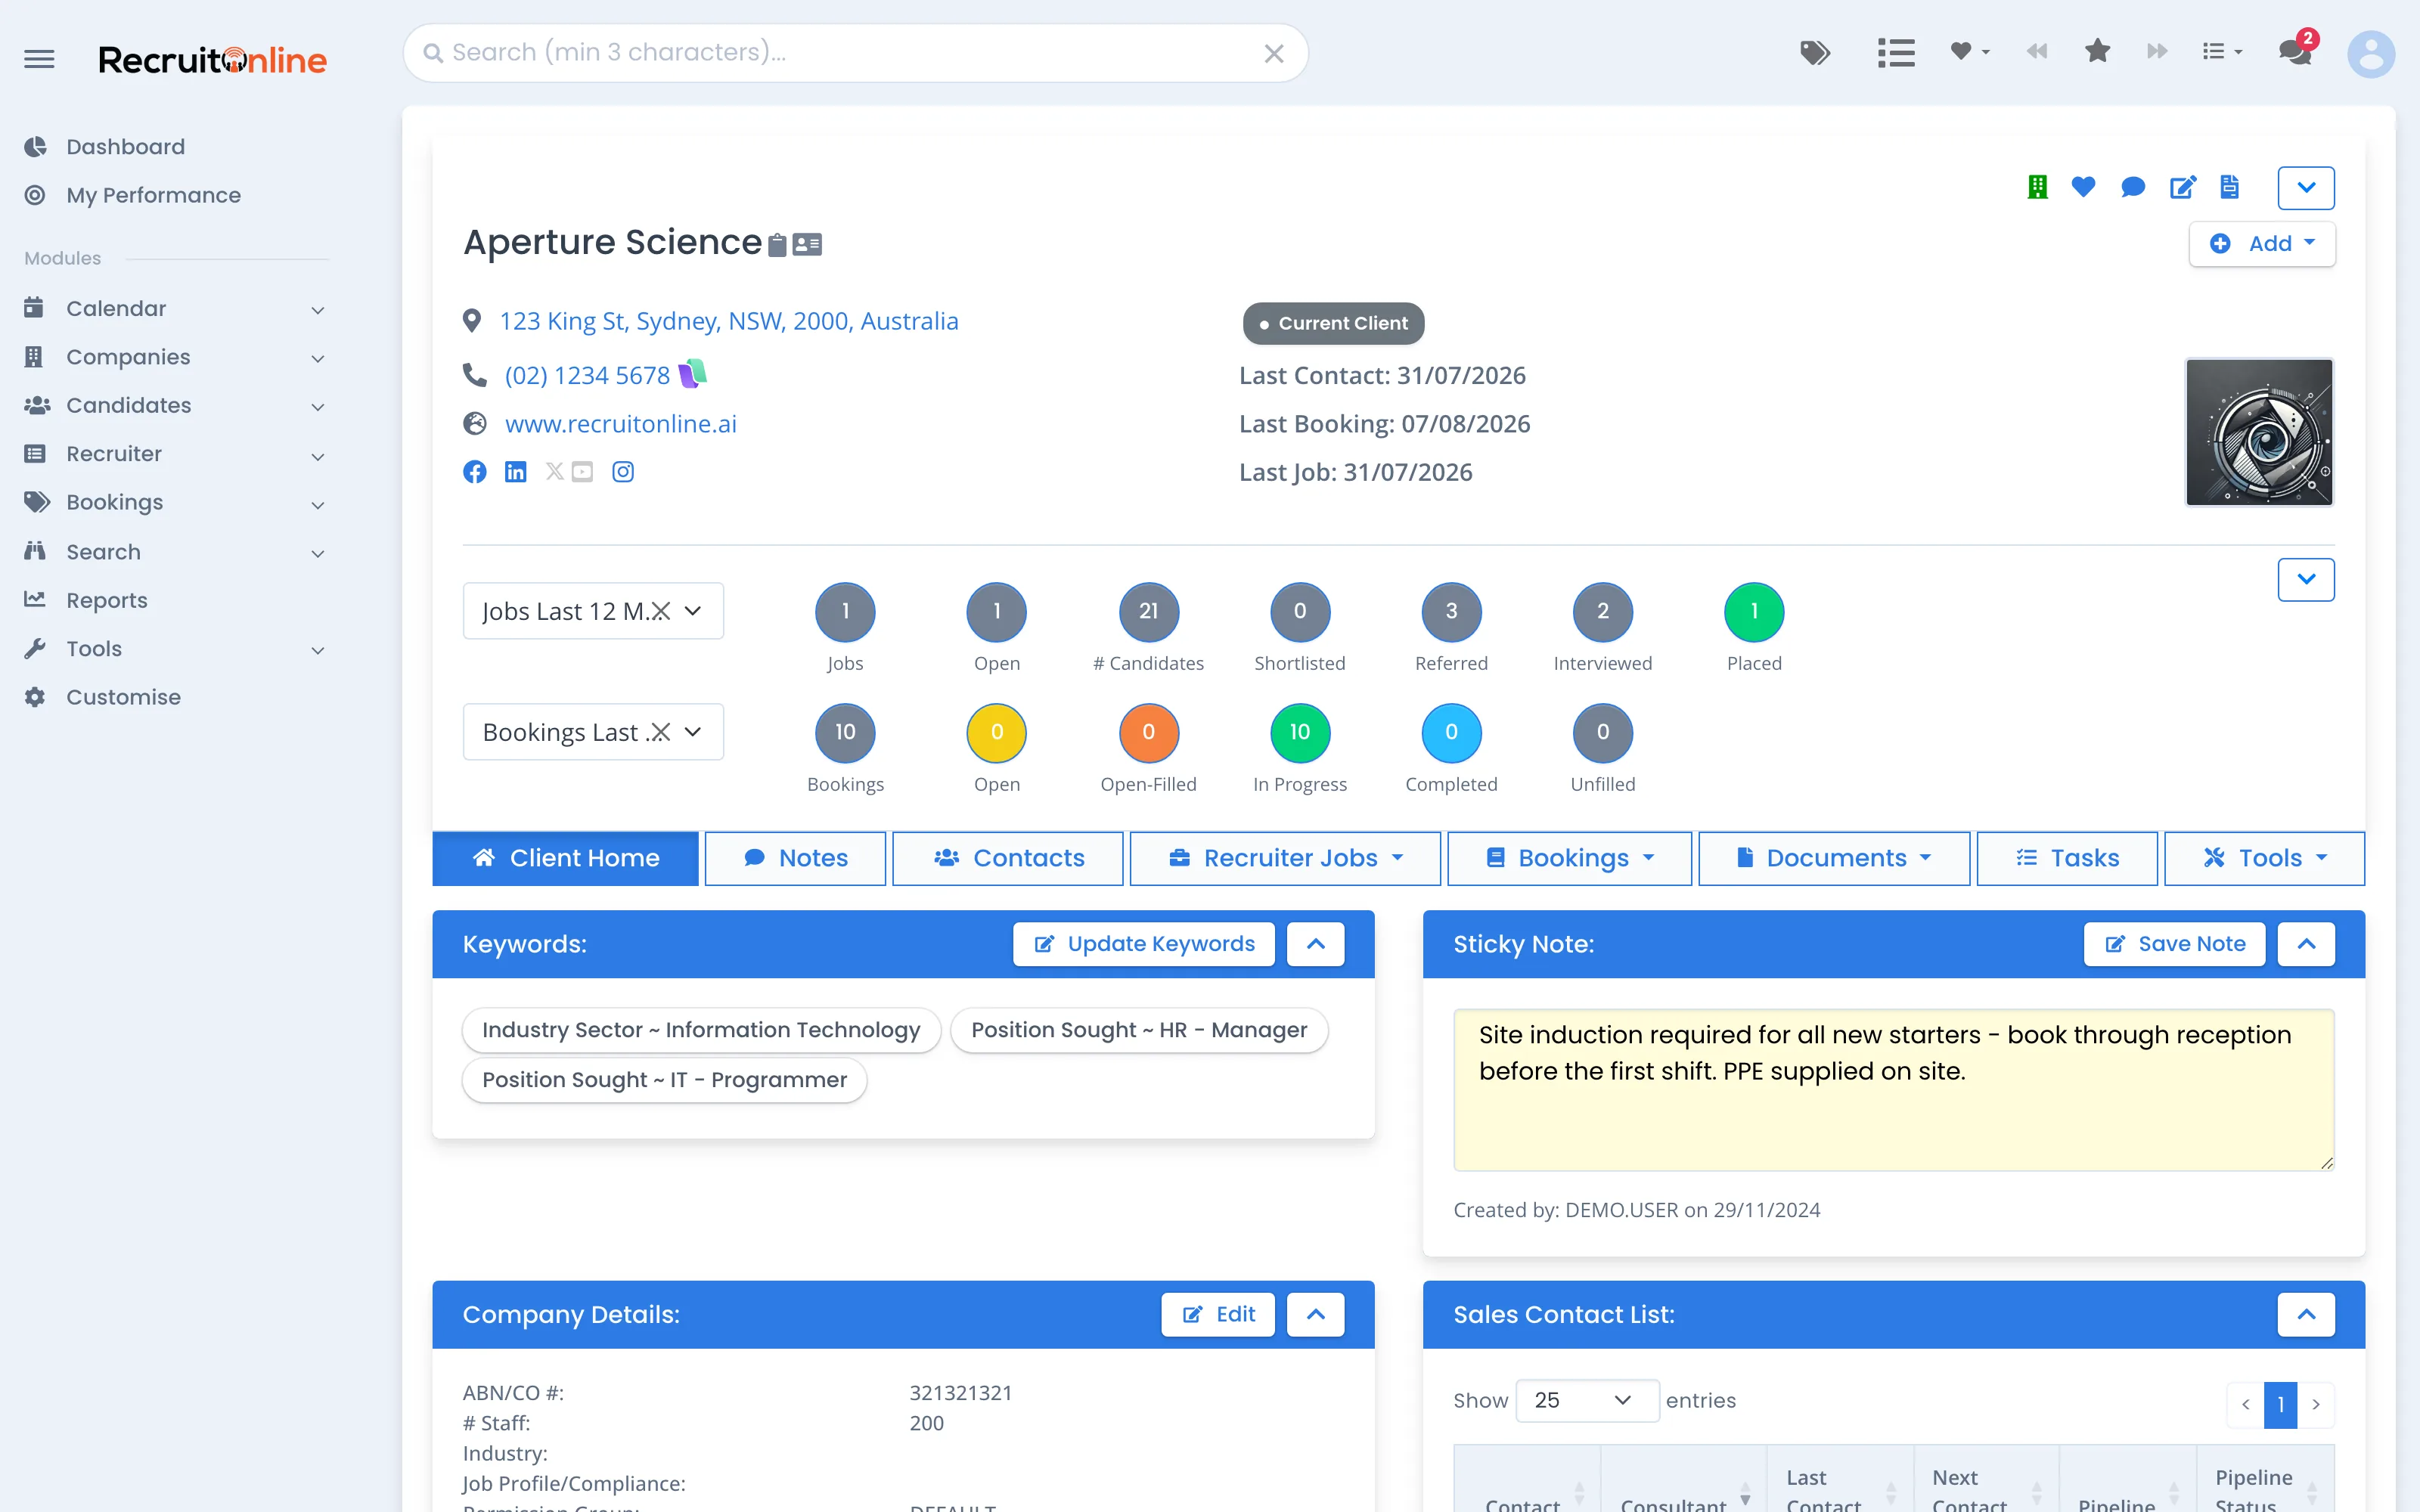Image resolution: width=2420 pixels, height=1512 pixels.
Task: Open the Documents tab dropdown
Action: tap(1834, 858)
